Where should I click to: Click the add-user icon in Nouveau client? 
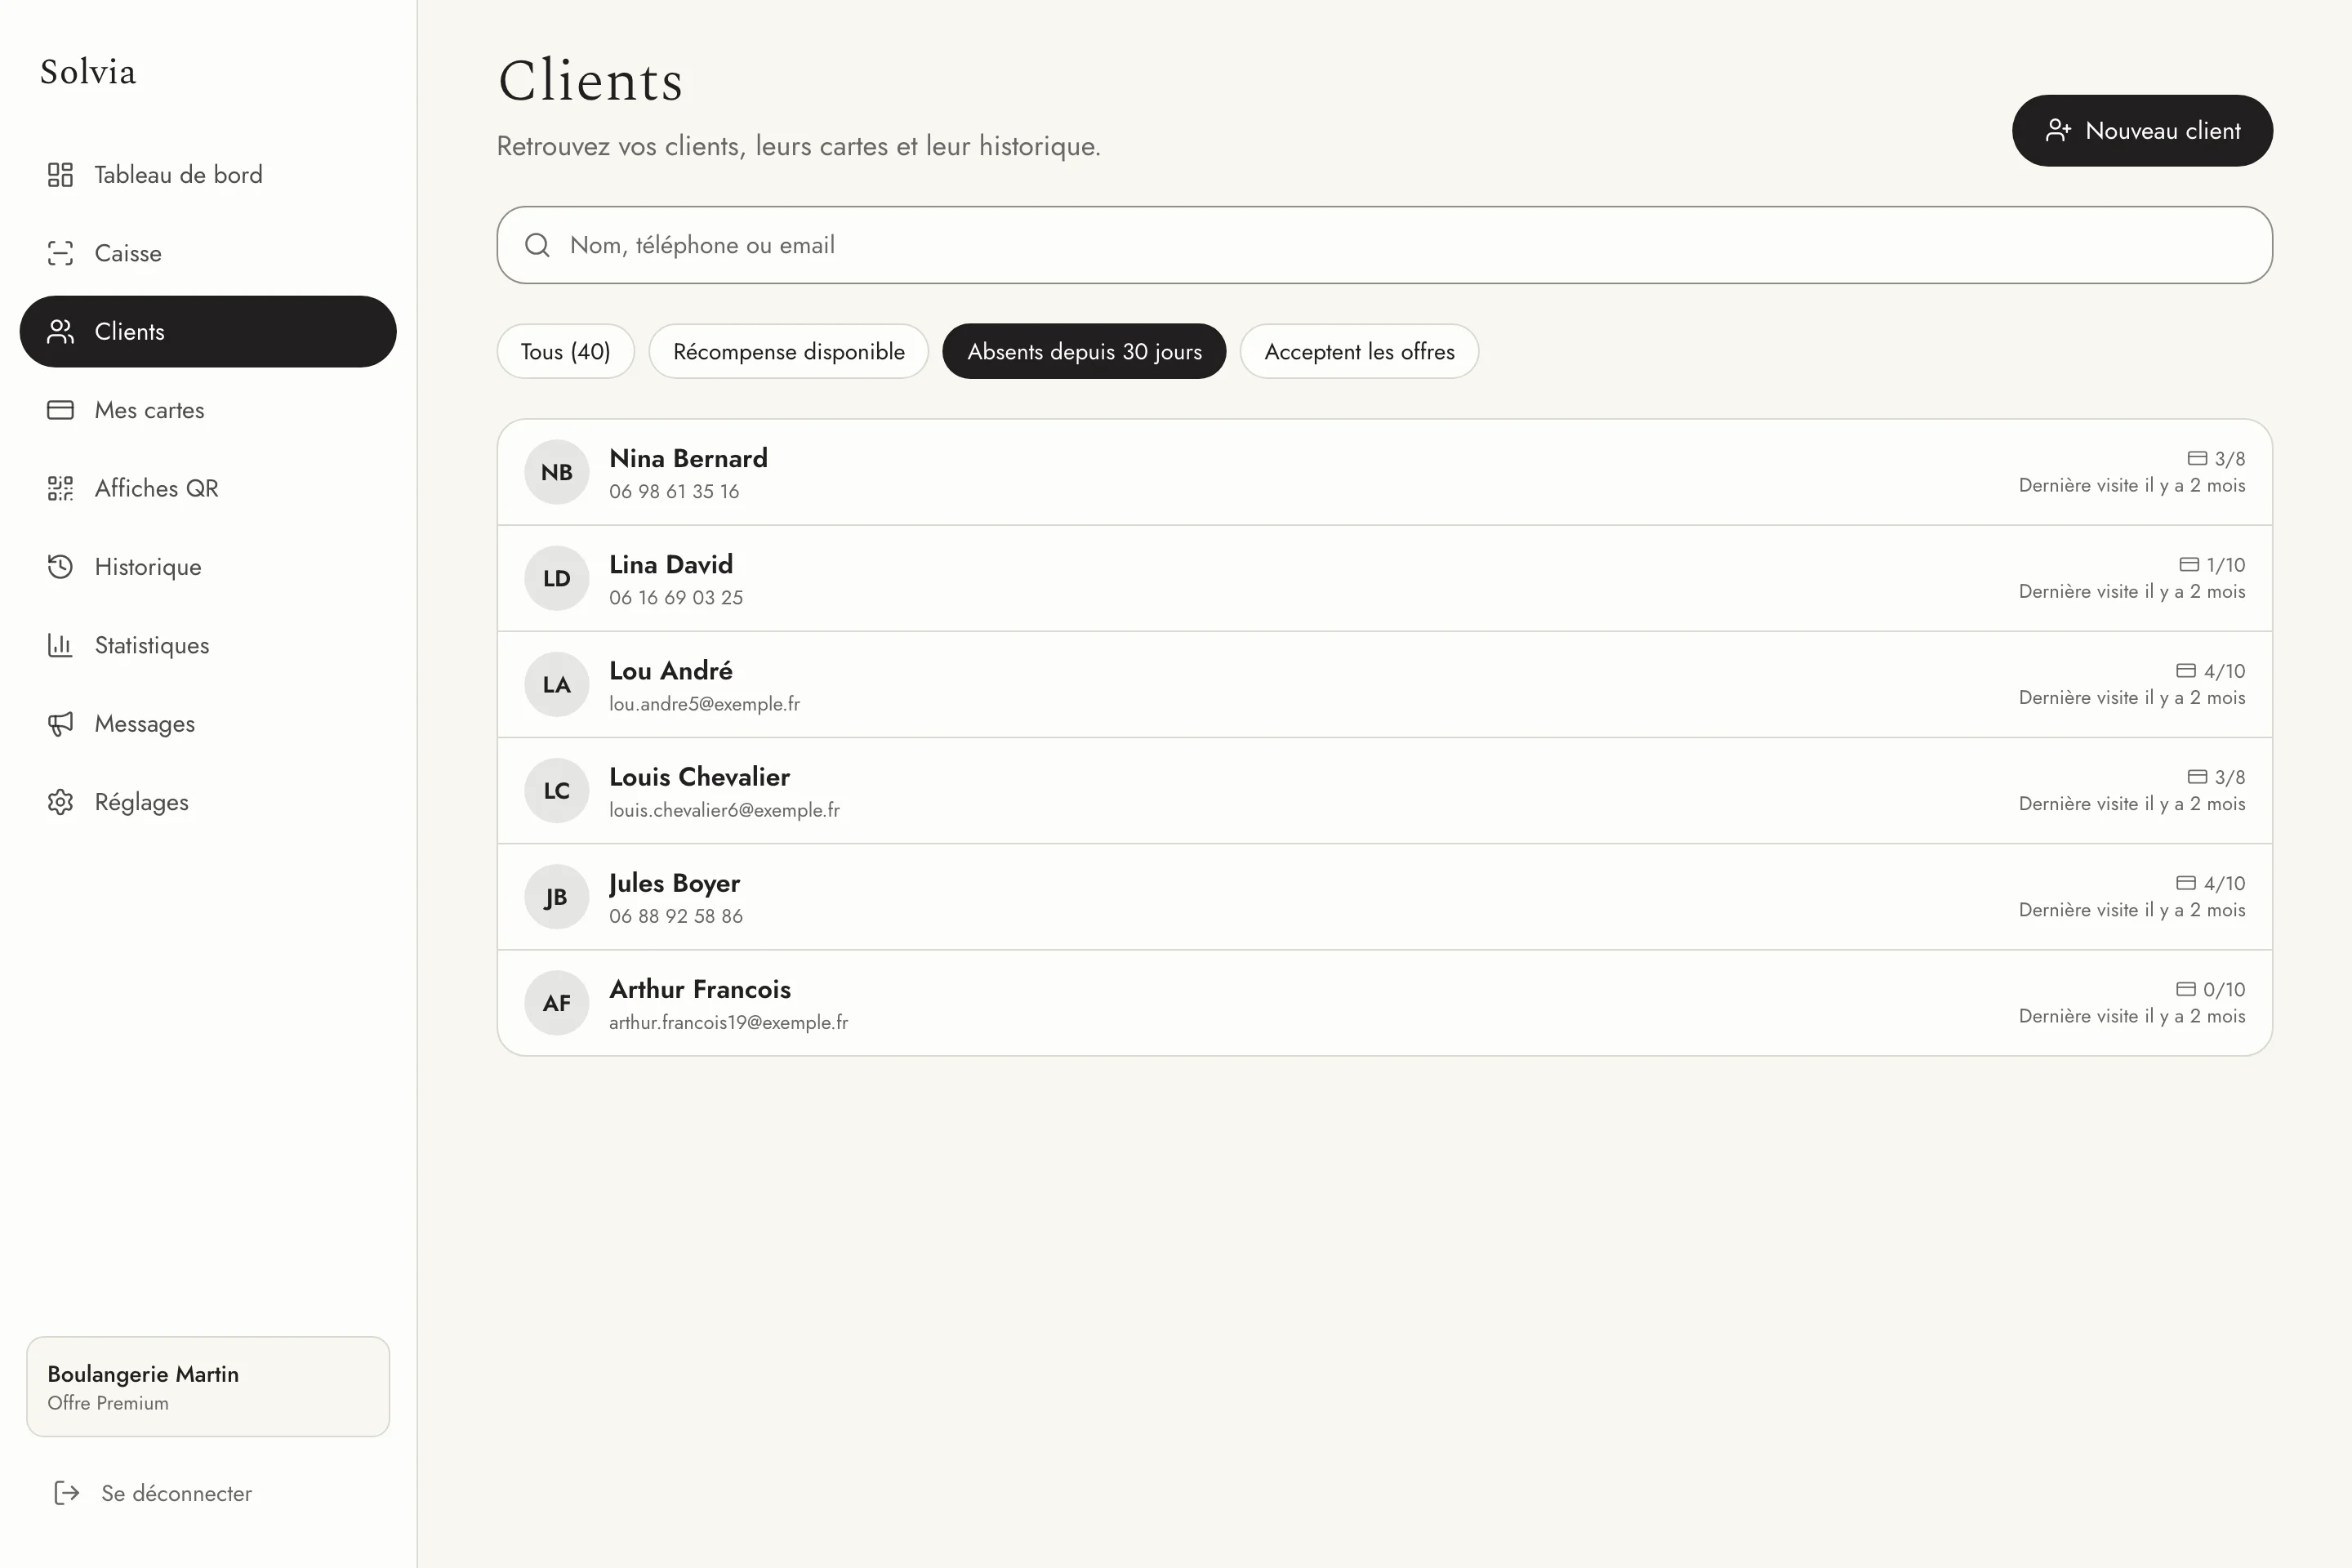pos(2058,130)
